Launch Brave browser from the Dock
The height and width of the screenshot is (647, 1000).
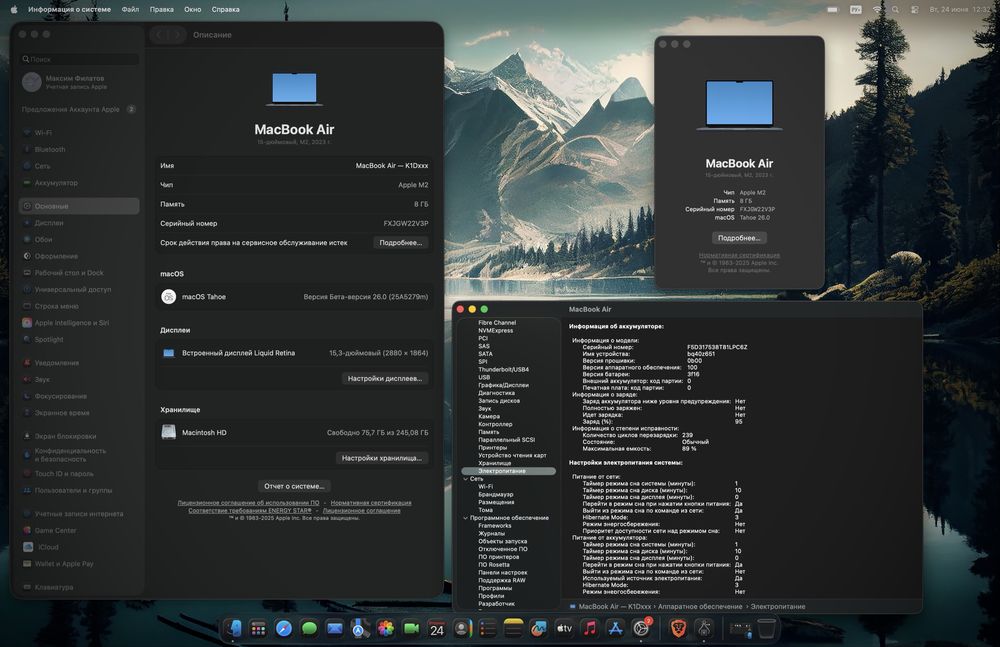[679, 628]
